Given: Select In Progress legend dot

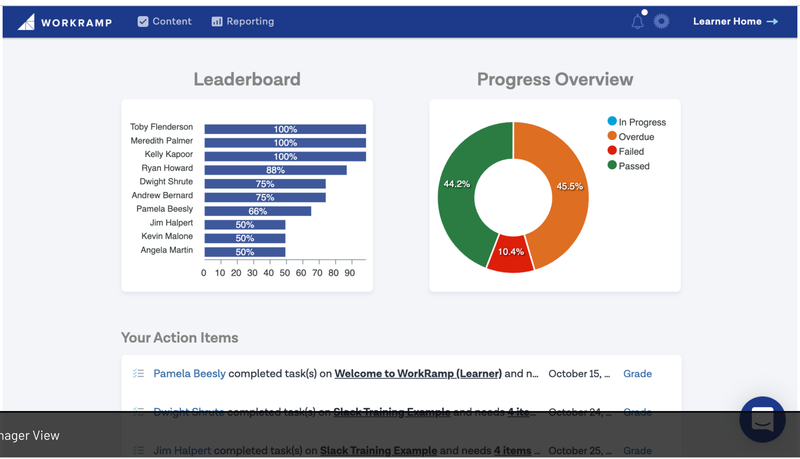Looking at the screenshot, I should pos(612,121).
